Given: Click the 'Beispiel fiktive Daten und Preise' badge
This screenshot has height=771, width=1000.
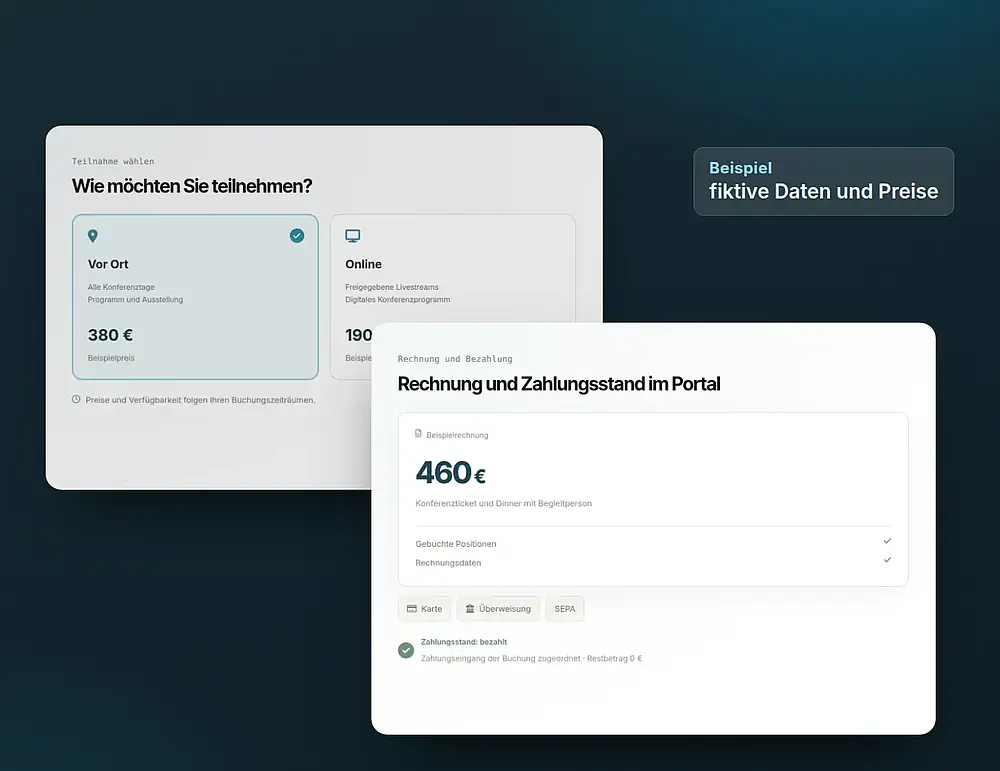Looking at the screenshot, I should pos(823,182).
